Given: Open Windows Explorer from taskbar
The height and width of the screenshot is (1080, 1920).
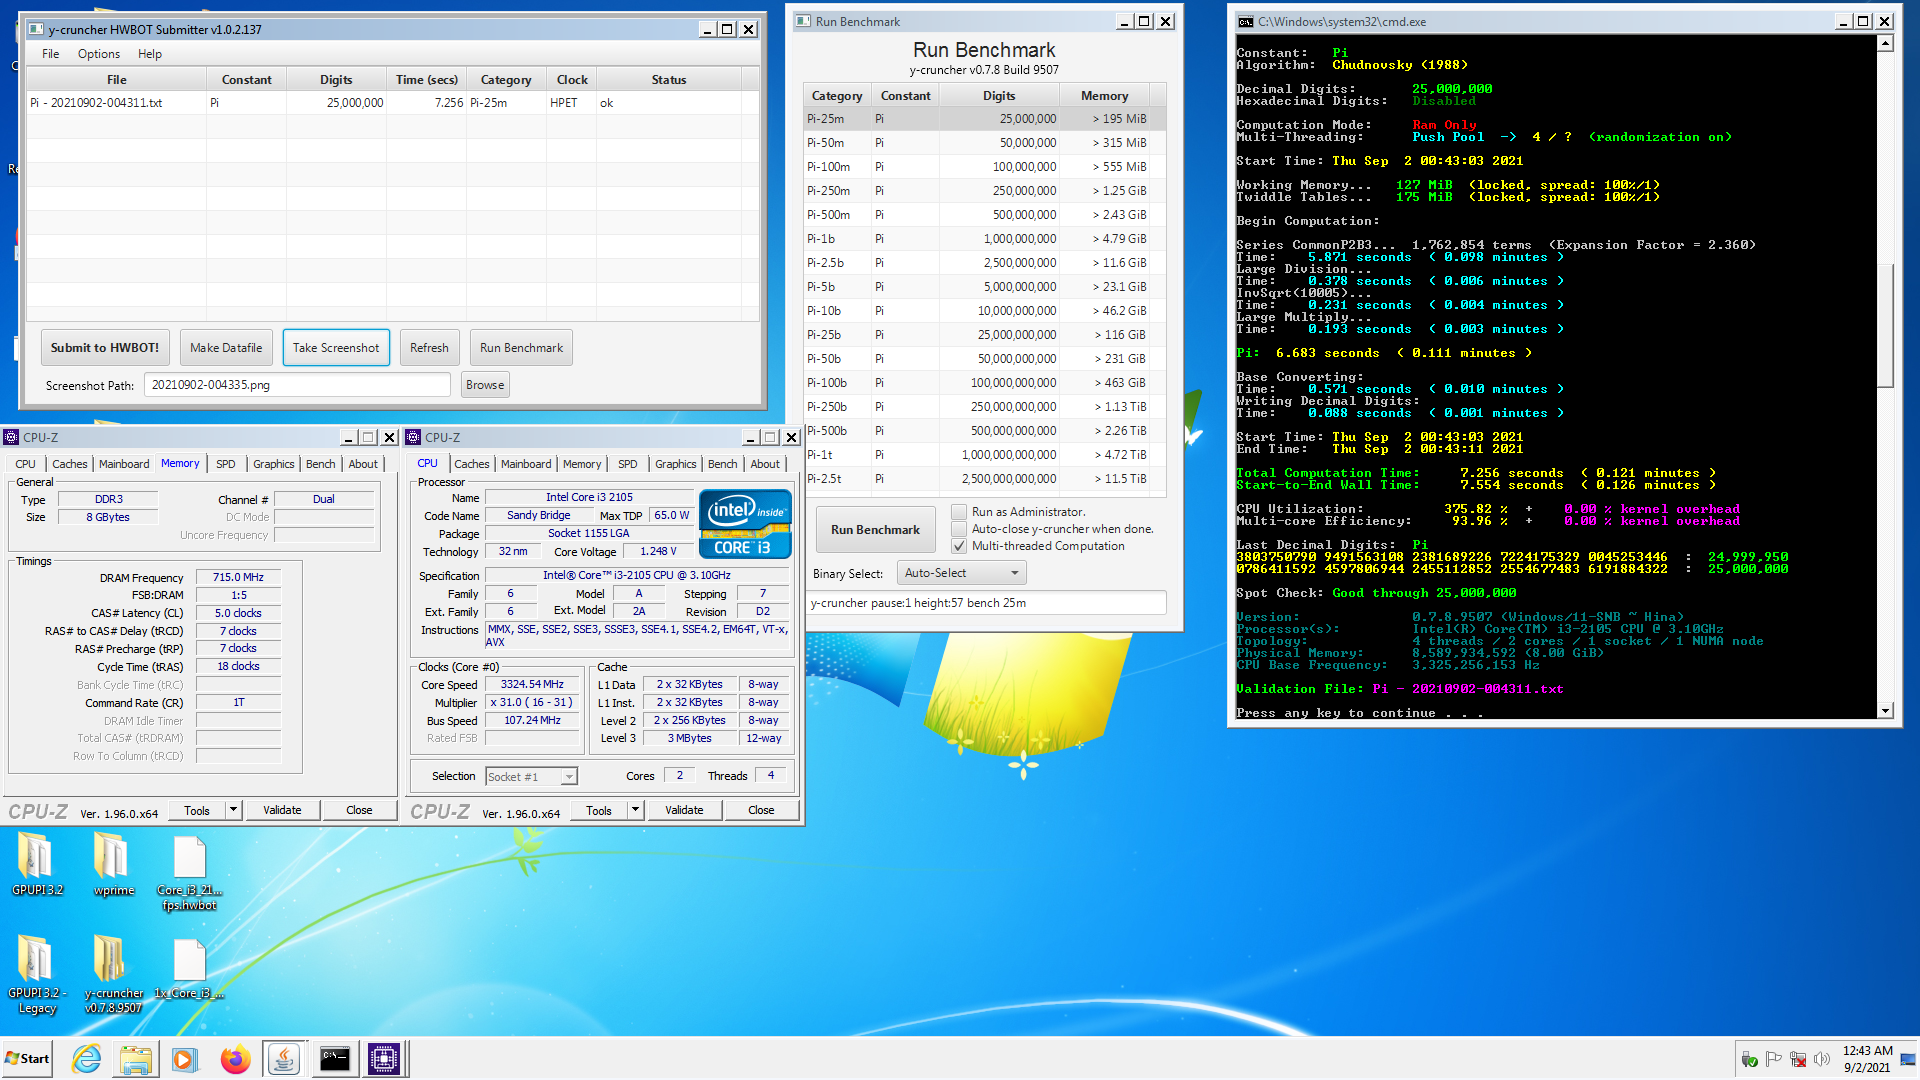Looking at the screenshot, I should click(136, 1059).
